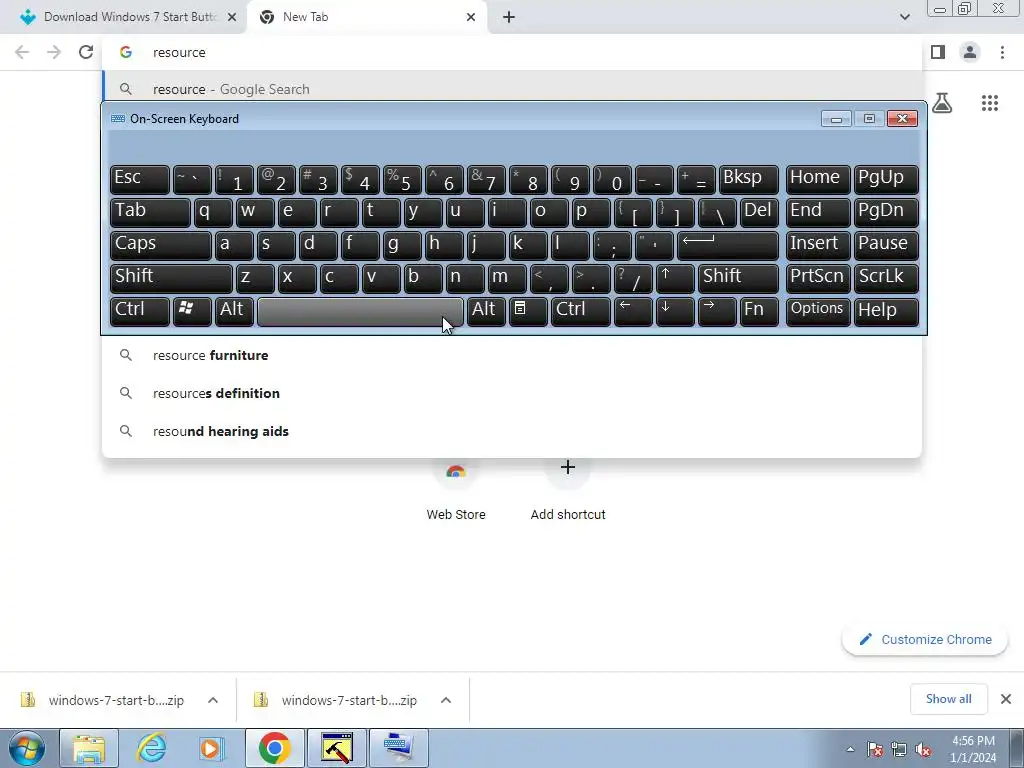Screen dimensions: 1024x768
Task: Open Windows Explorer from the taskbar
Action: [x=89, y=748]
